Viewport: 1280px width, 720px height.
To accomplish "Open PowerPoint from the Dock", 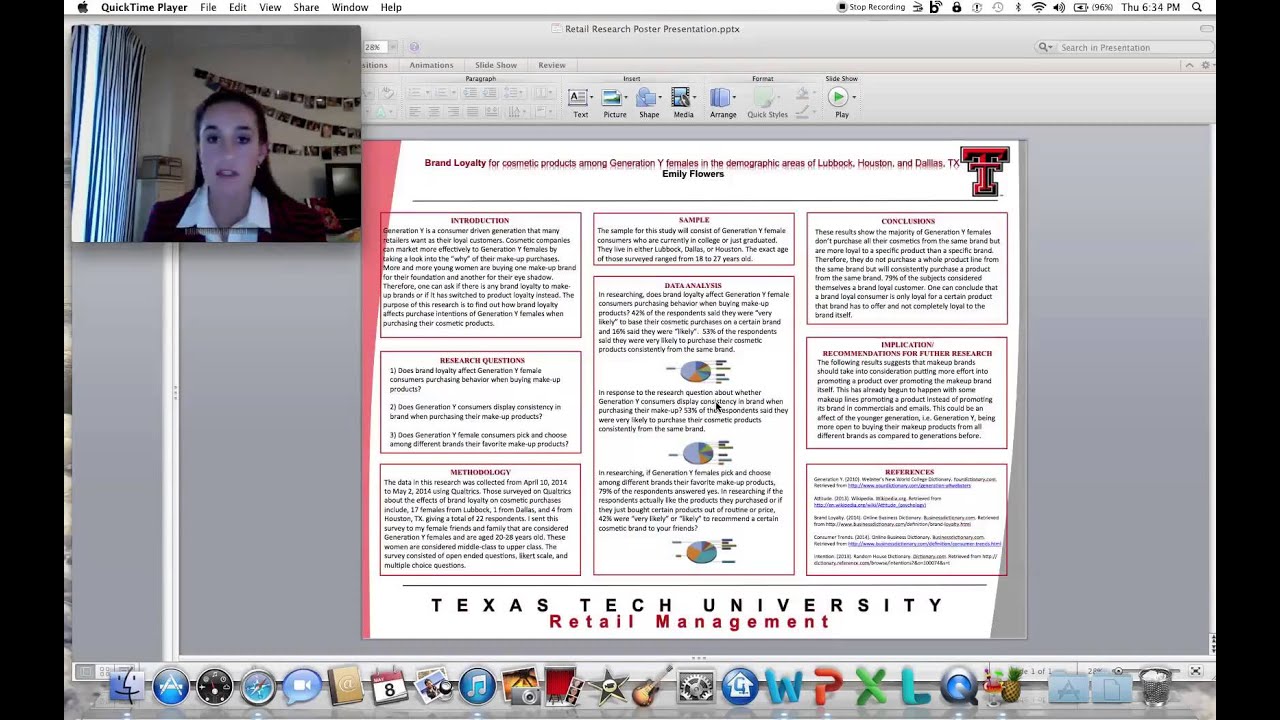I will coord(827,686).
